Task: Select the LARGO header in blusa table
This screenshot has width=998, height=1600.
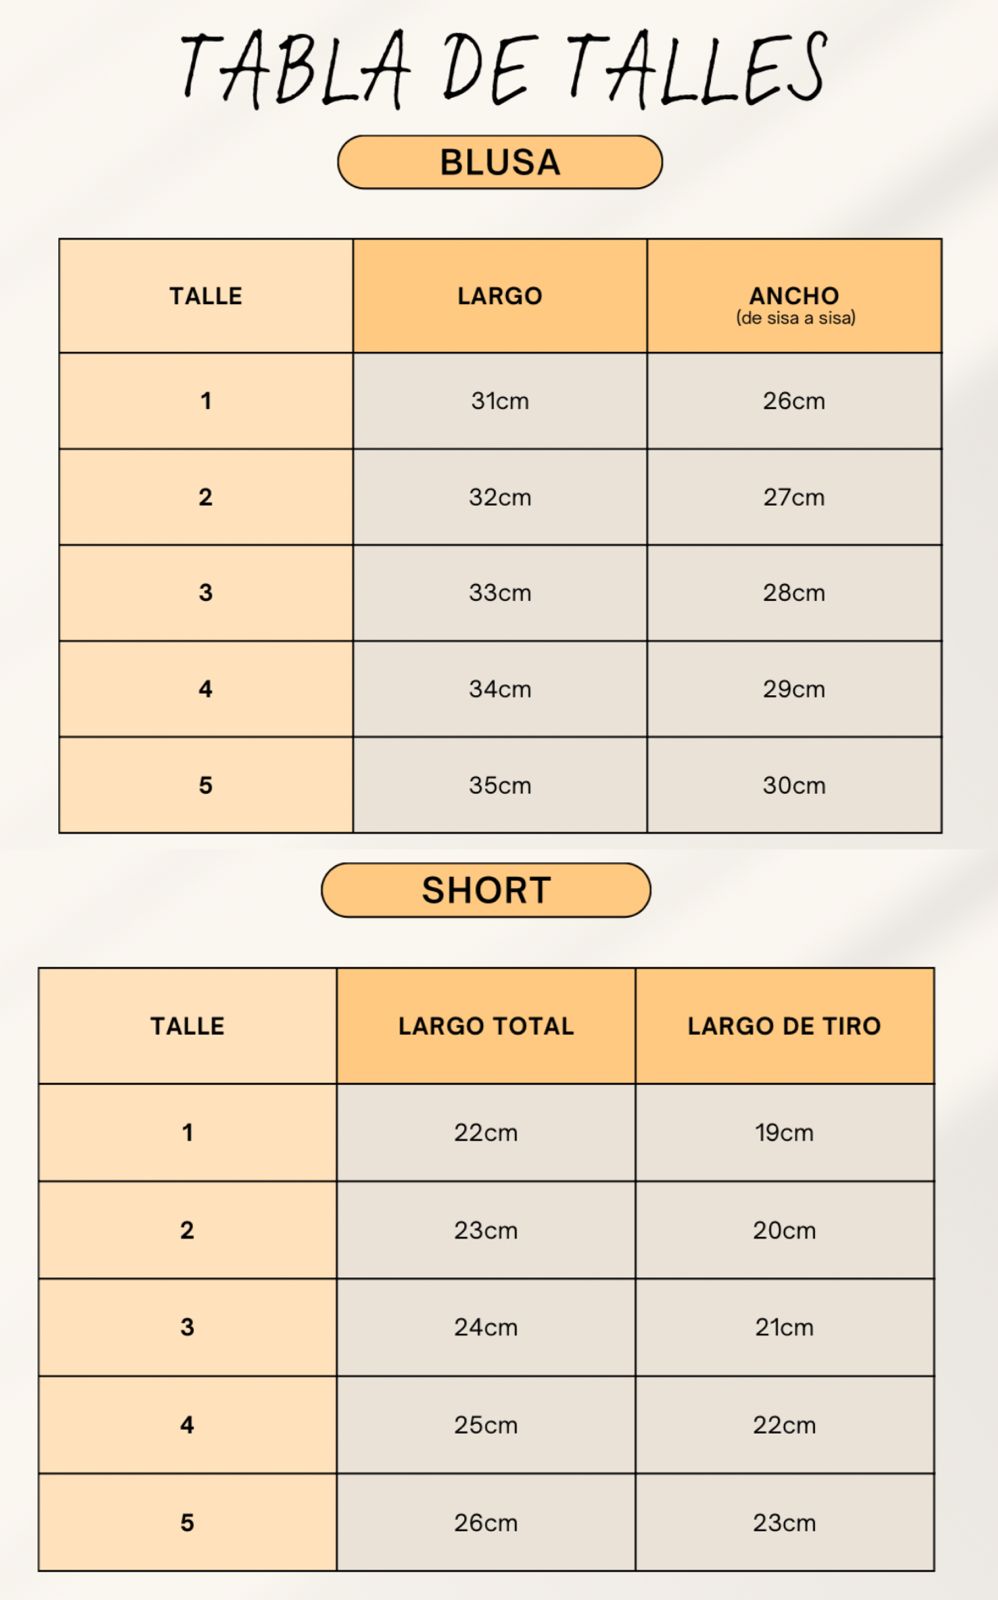Action: (x=500, y=296)
